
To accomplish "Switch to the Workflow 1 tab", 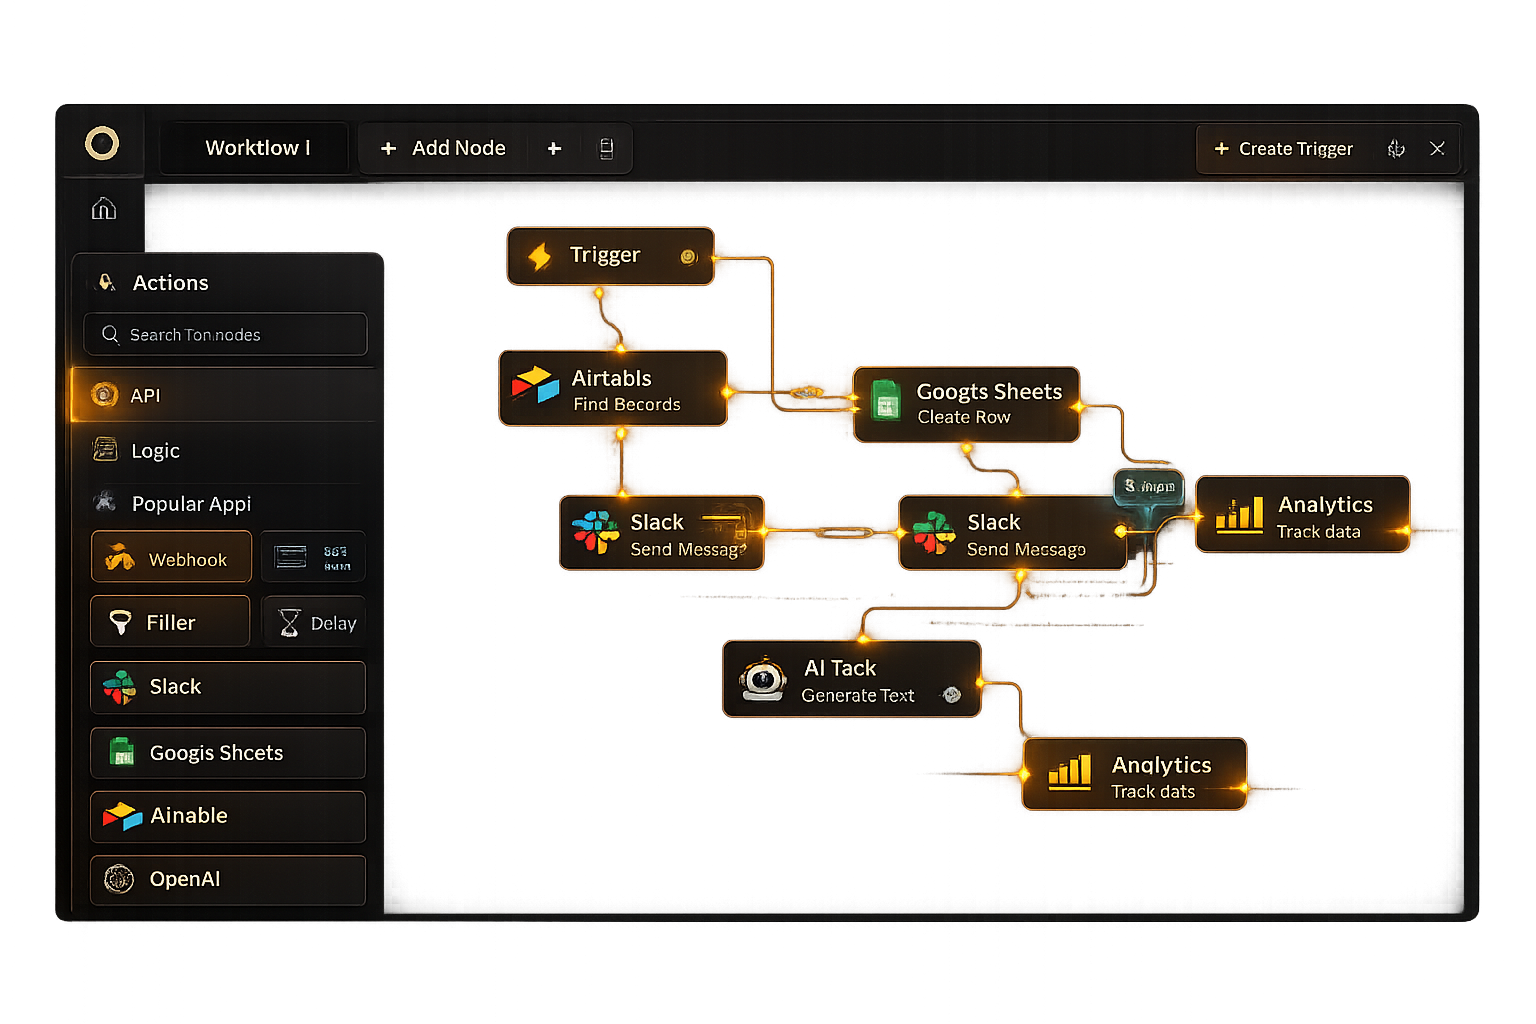I will tap(256, 147).
